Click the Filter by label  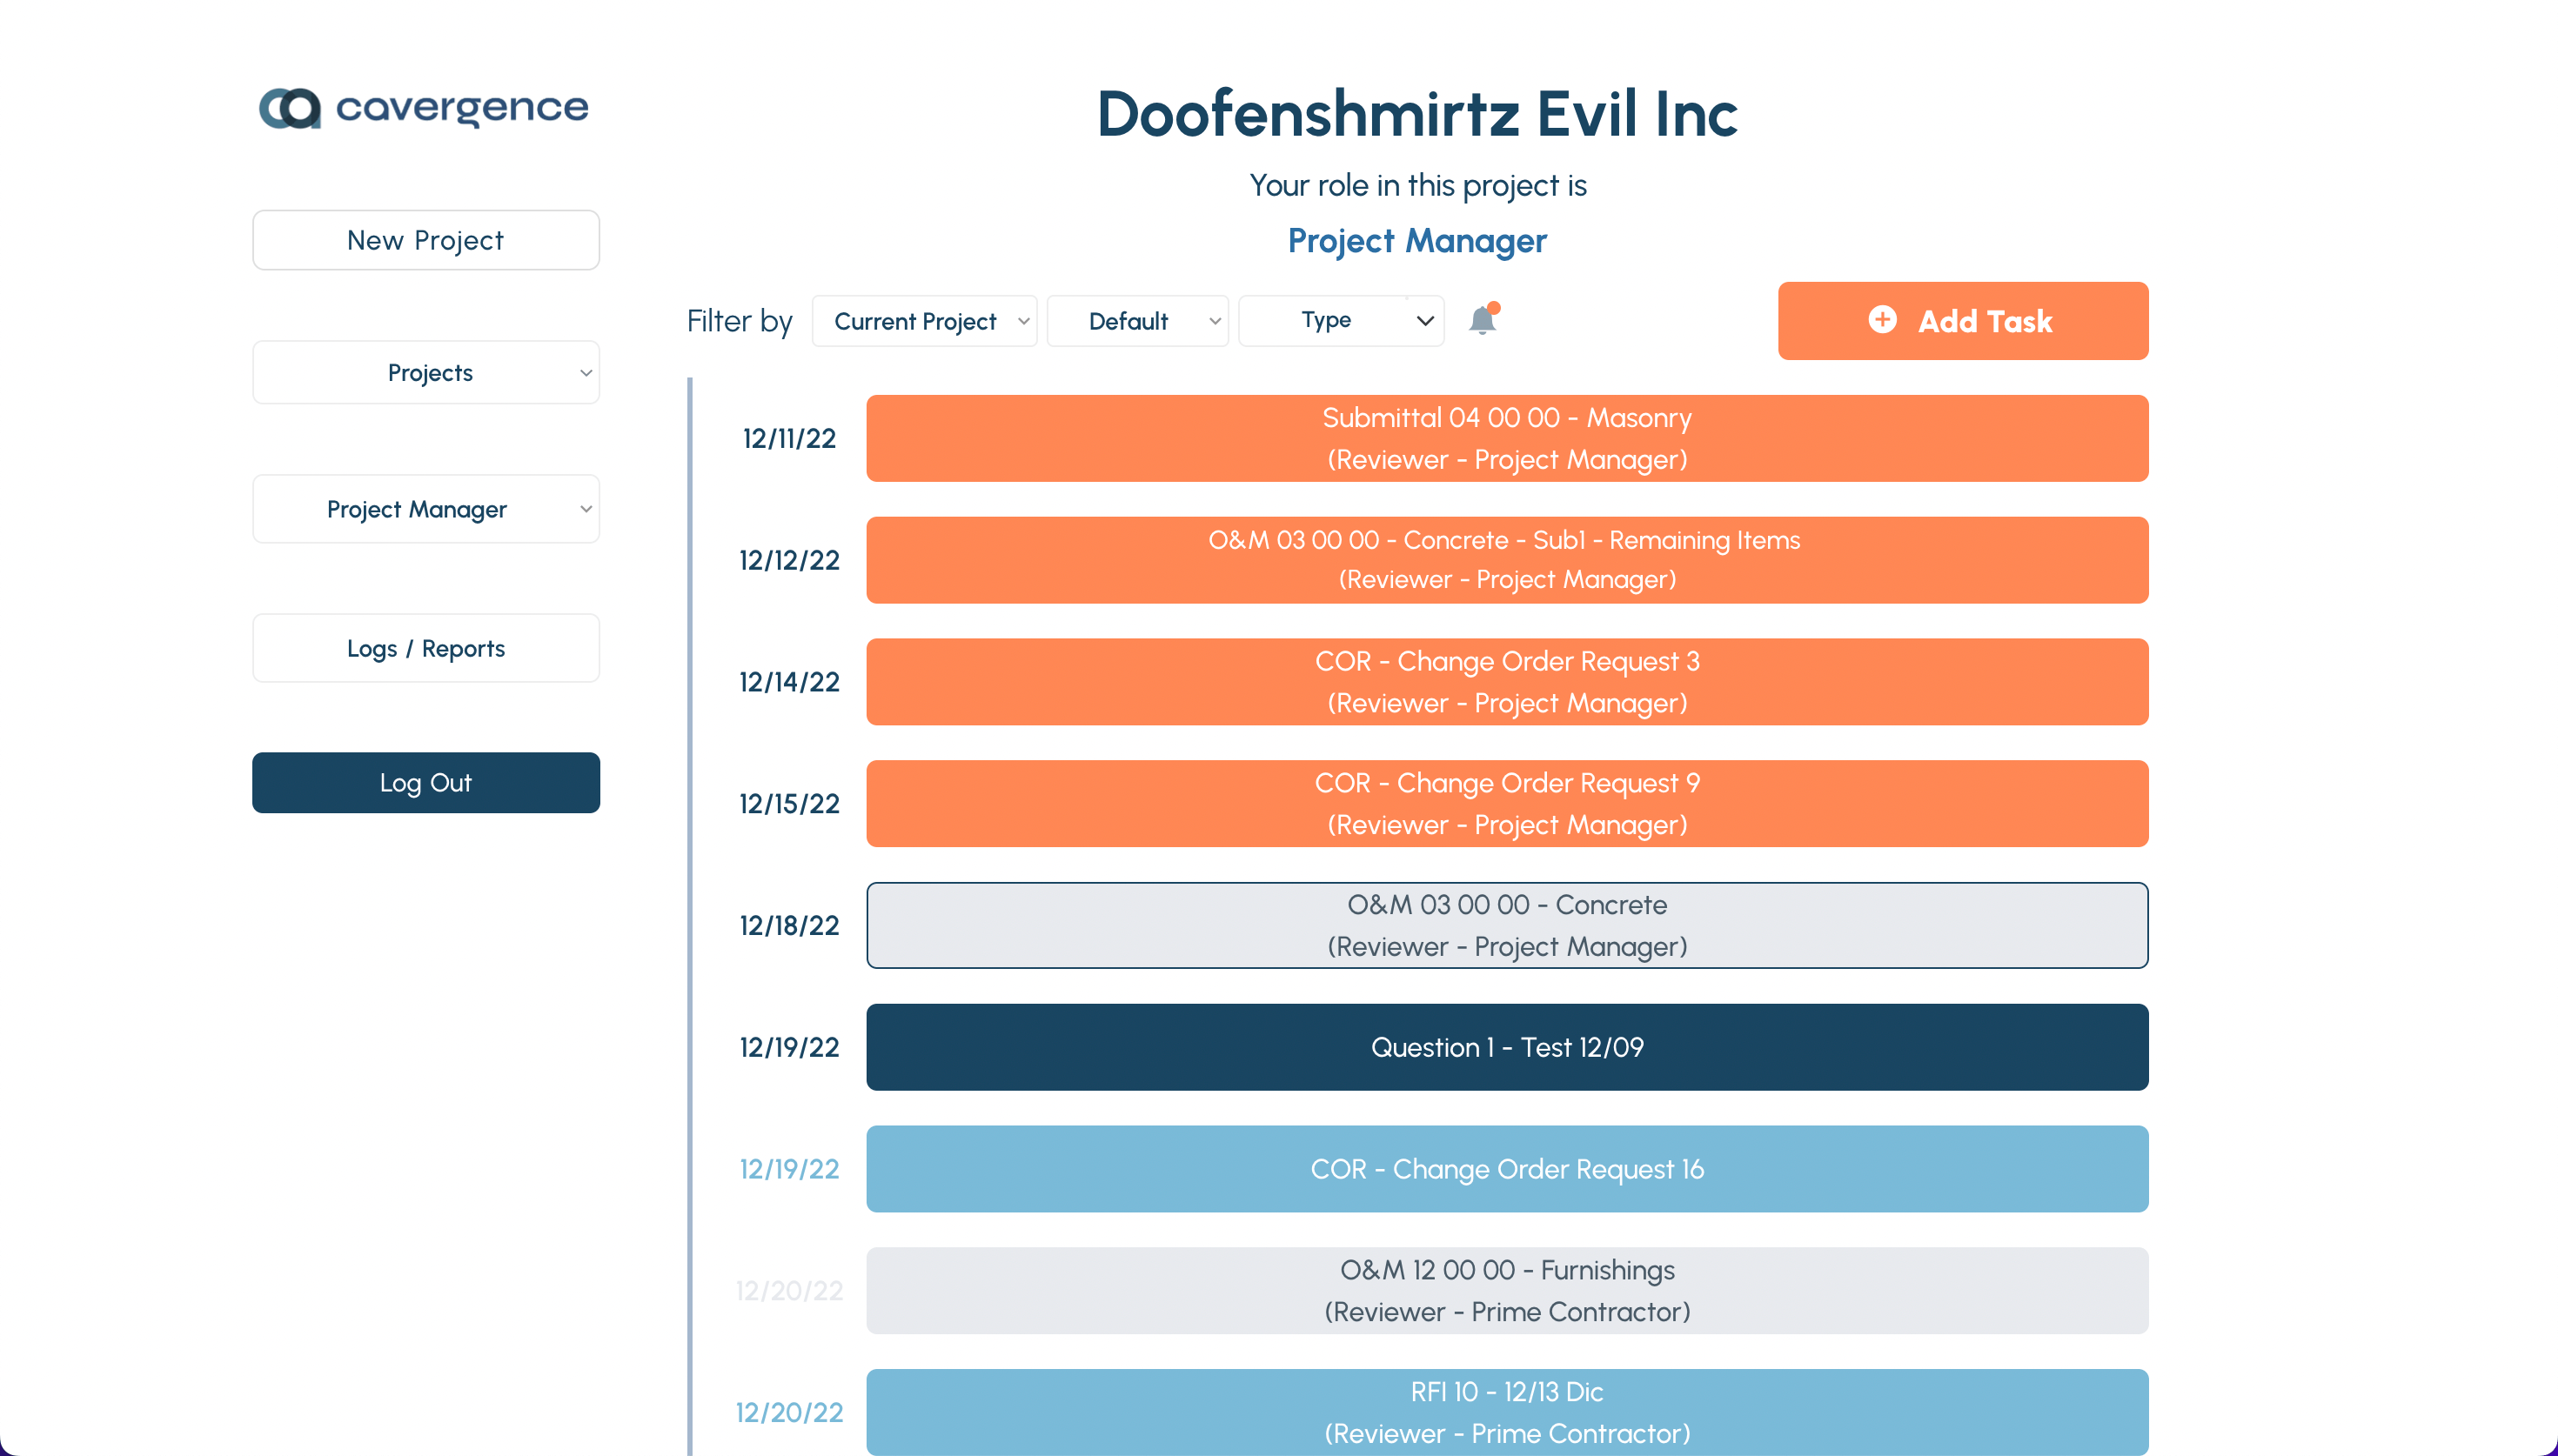[x=739, y=321]
